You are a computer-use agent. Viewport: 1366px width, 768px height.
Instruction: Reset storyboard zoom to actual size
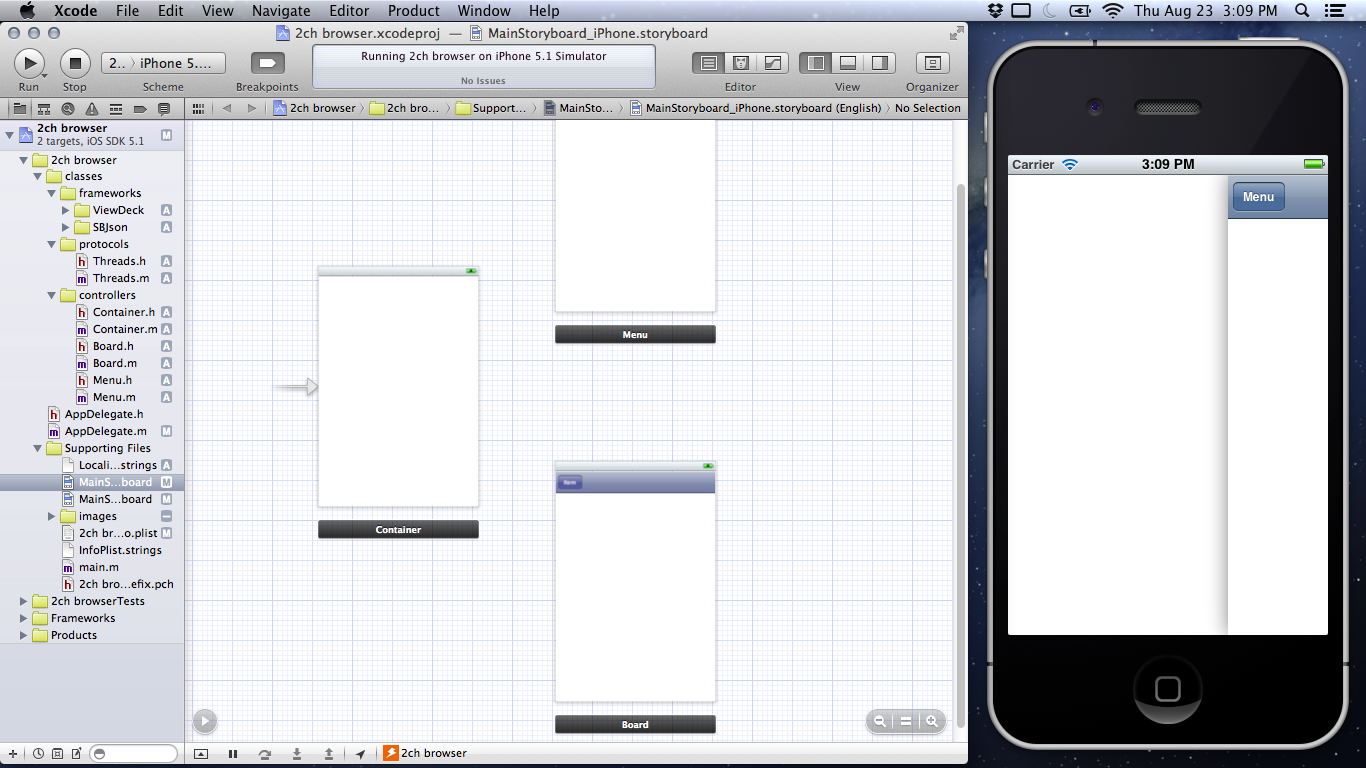pyautogui.click(x=906, y=721)
